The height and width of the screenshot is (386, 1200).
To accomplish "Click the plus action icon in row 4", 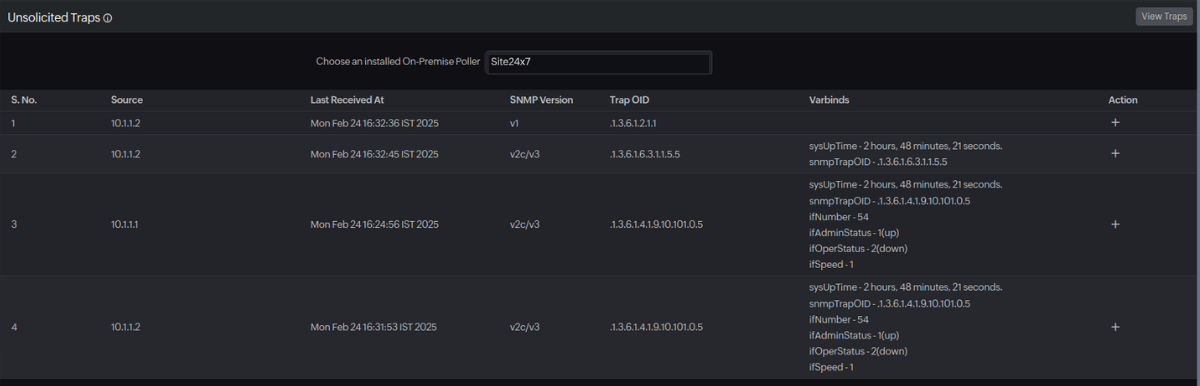I will click(x=1115, y=327).
